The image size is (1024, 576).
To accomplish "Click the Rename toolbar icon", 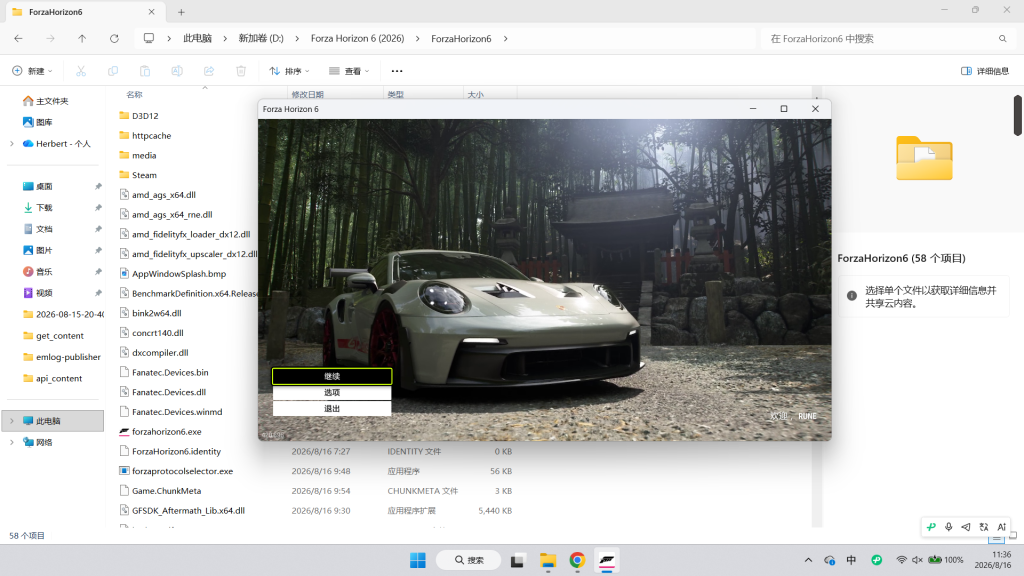I will coord(177,71).
